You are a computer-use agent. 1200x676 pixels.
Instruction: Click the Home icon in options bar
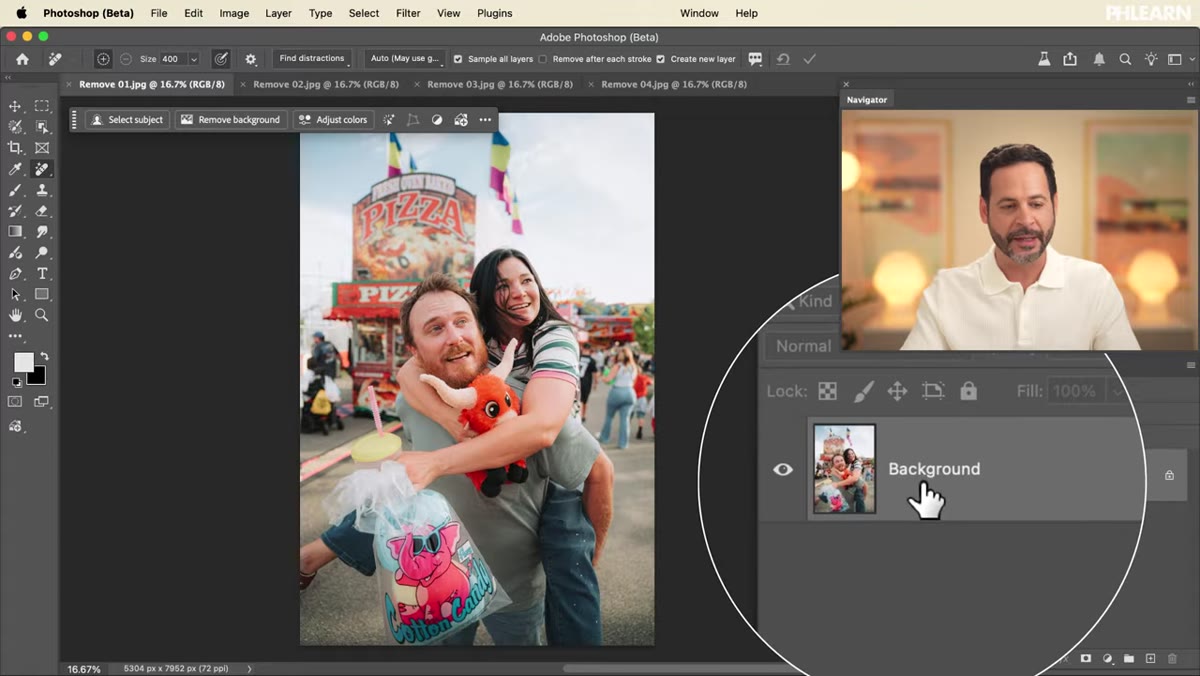click(x=22, y=59)
